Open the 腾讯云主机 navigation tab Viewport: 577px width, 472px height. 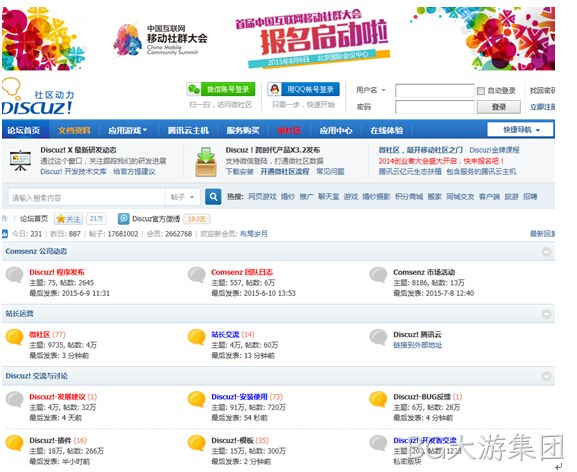(188, 130)
